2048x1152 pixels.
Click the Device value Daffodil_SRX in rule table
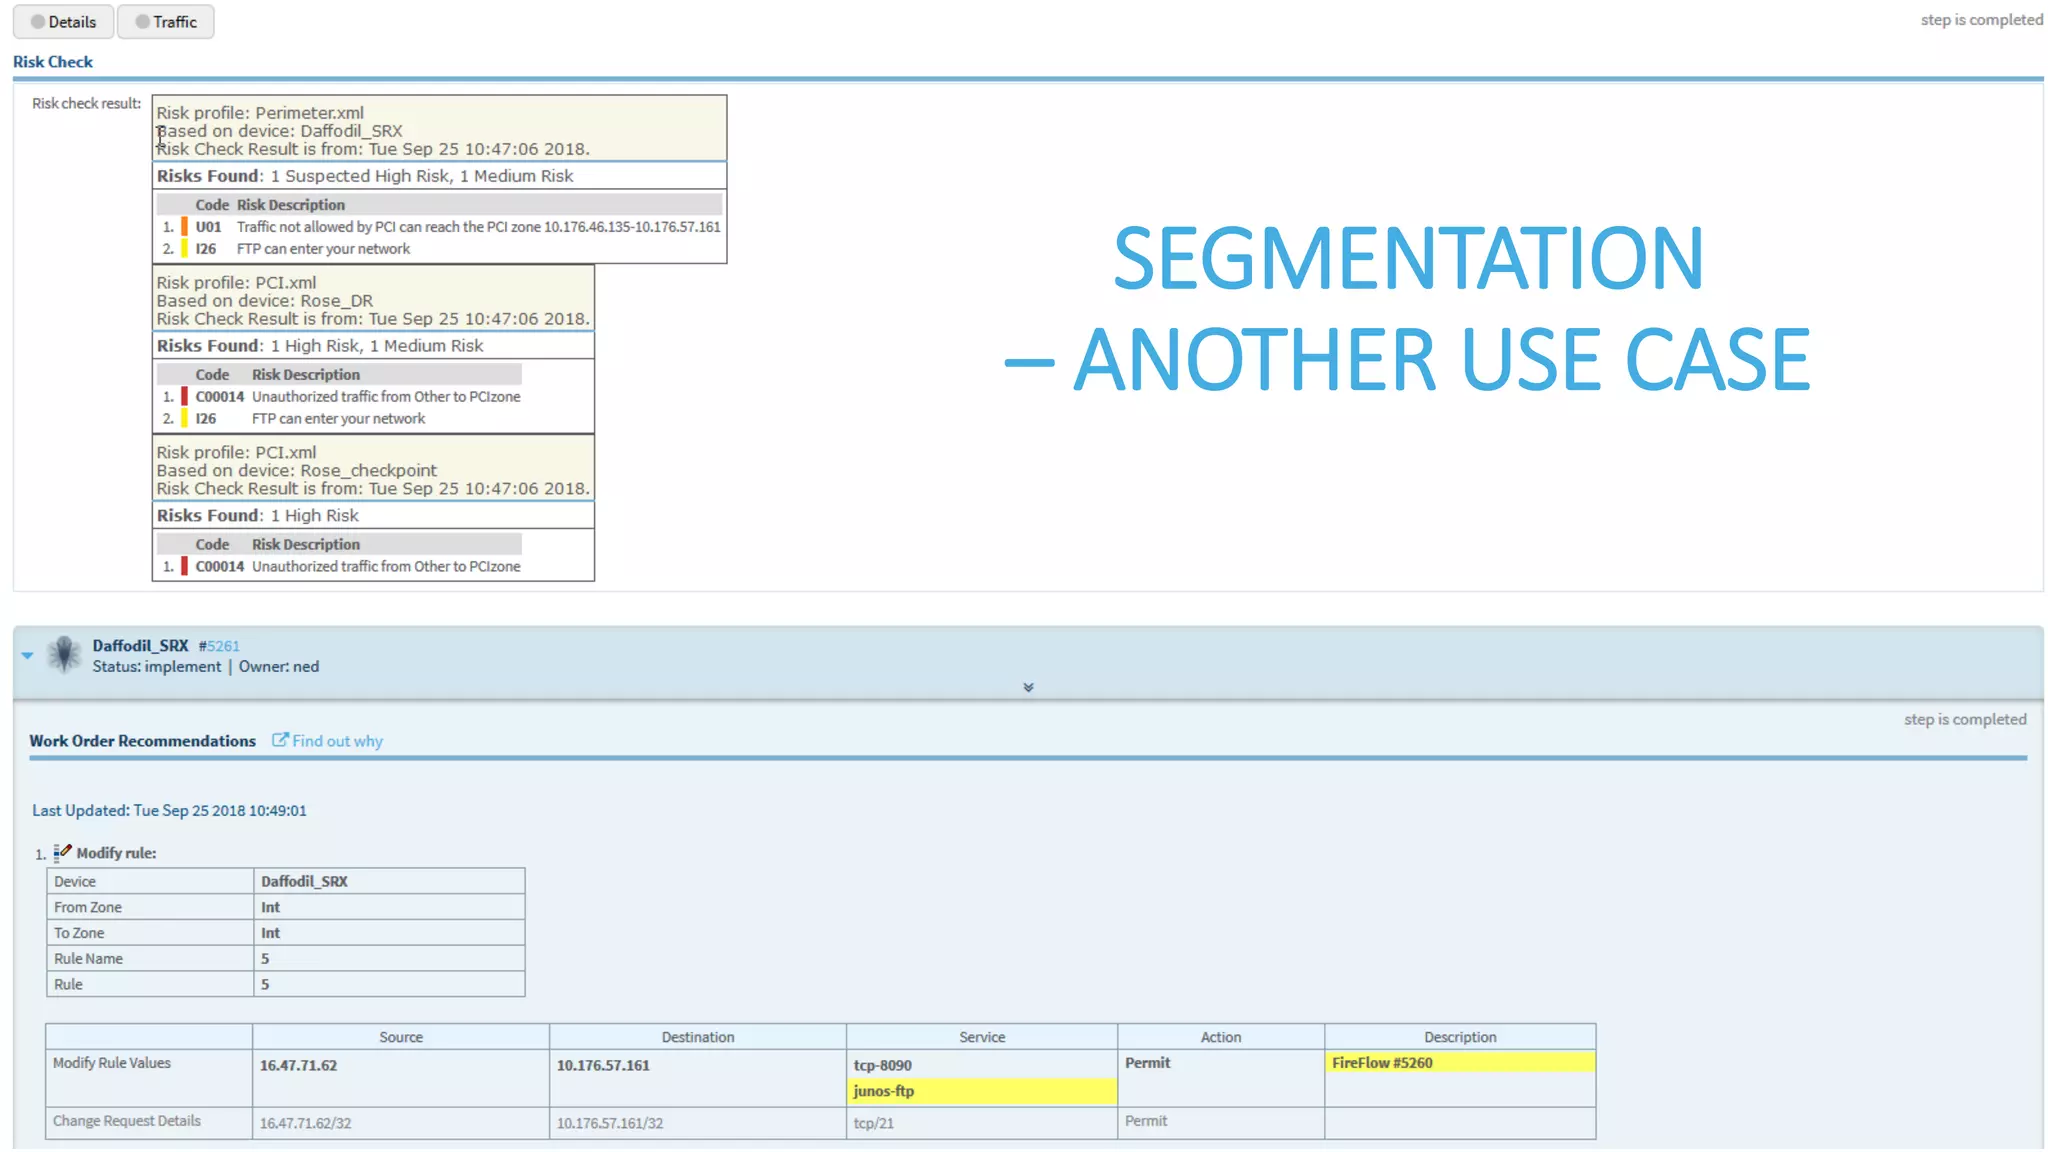(304, 881)
